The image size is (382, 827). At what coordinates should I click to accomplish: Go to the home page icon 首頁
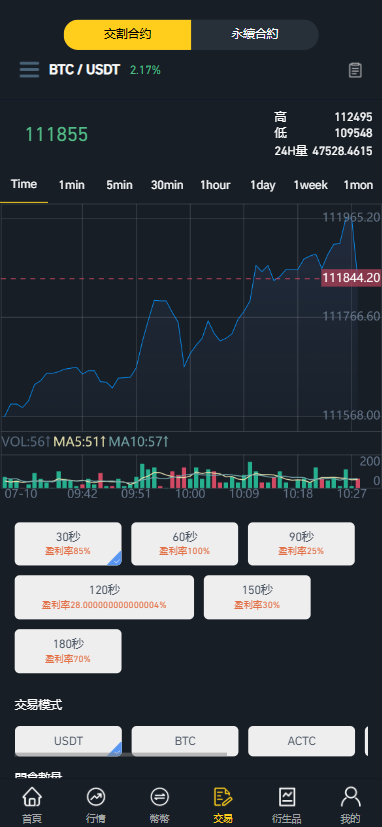(x=32, y=805)
